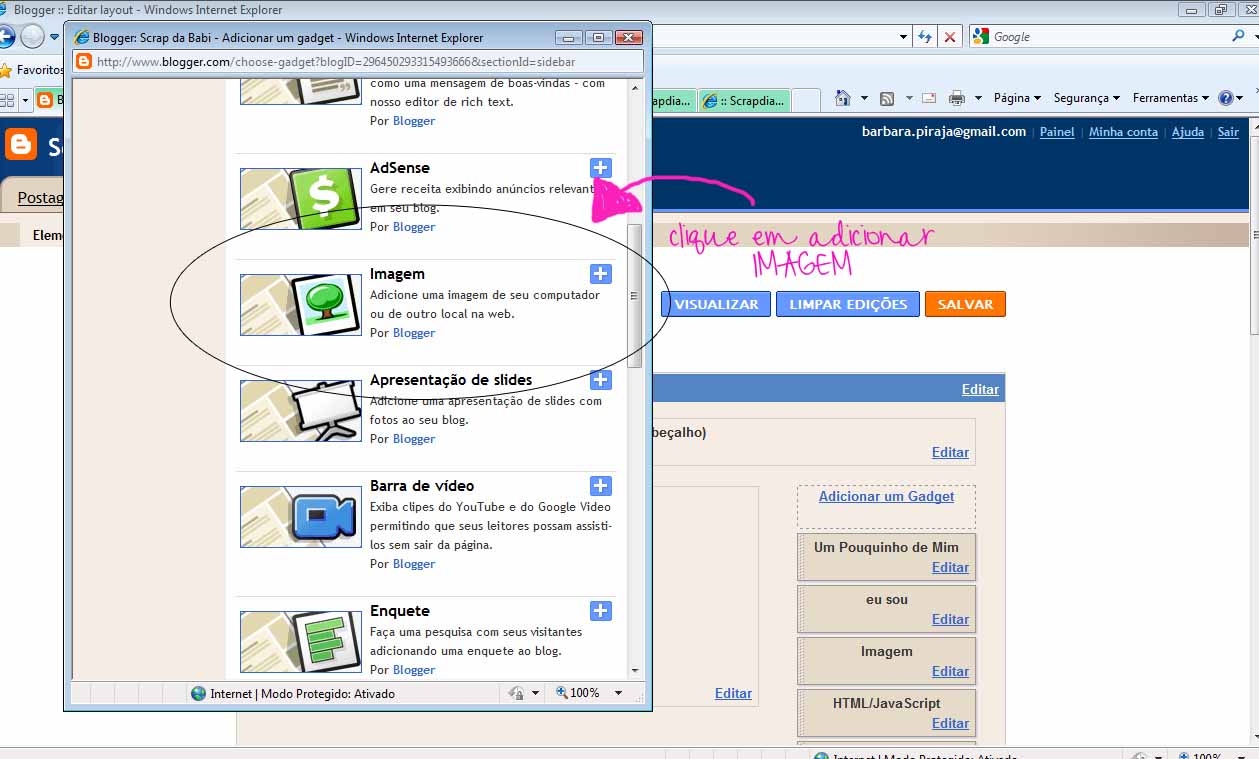This screenshot has width=1259, height=759.
Task: Open the Página dropdown menu
Action: point(1017,98)
